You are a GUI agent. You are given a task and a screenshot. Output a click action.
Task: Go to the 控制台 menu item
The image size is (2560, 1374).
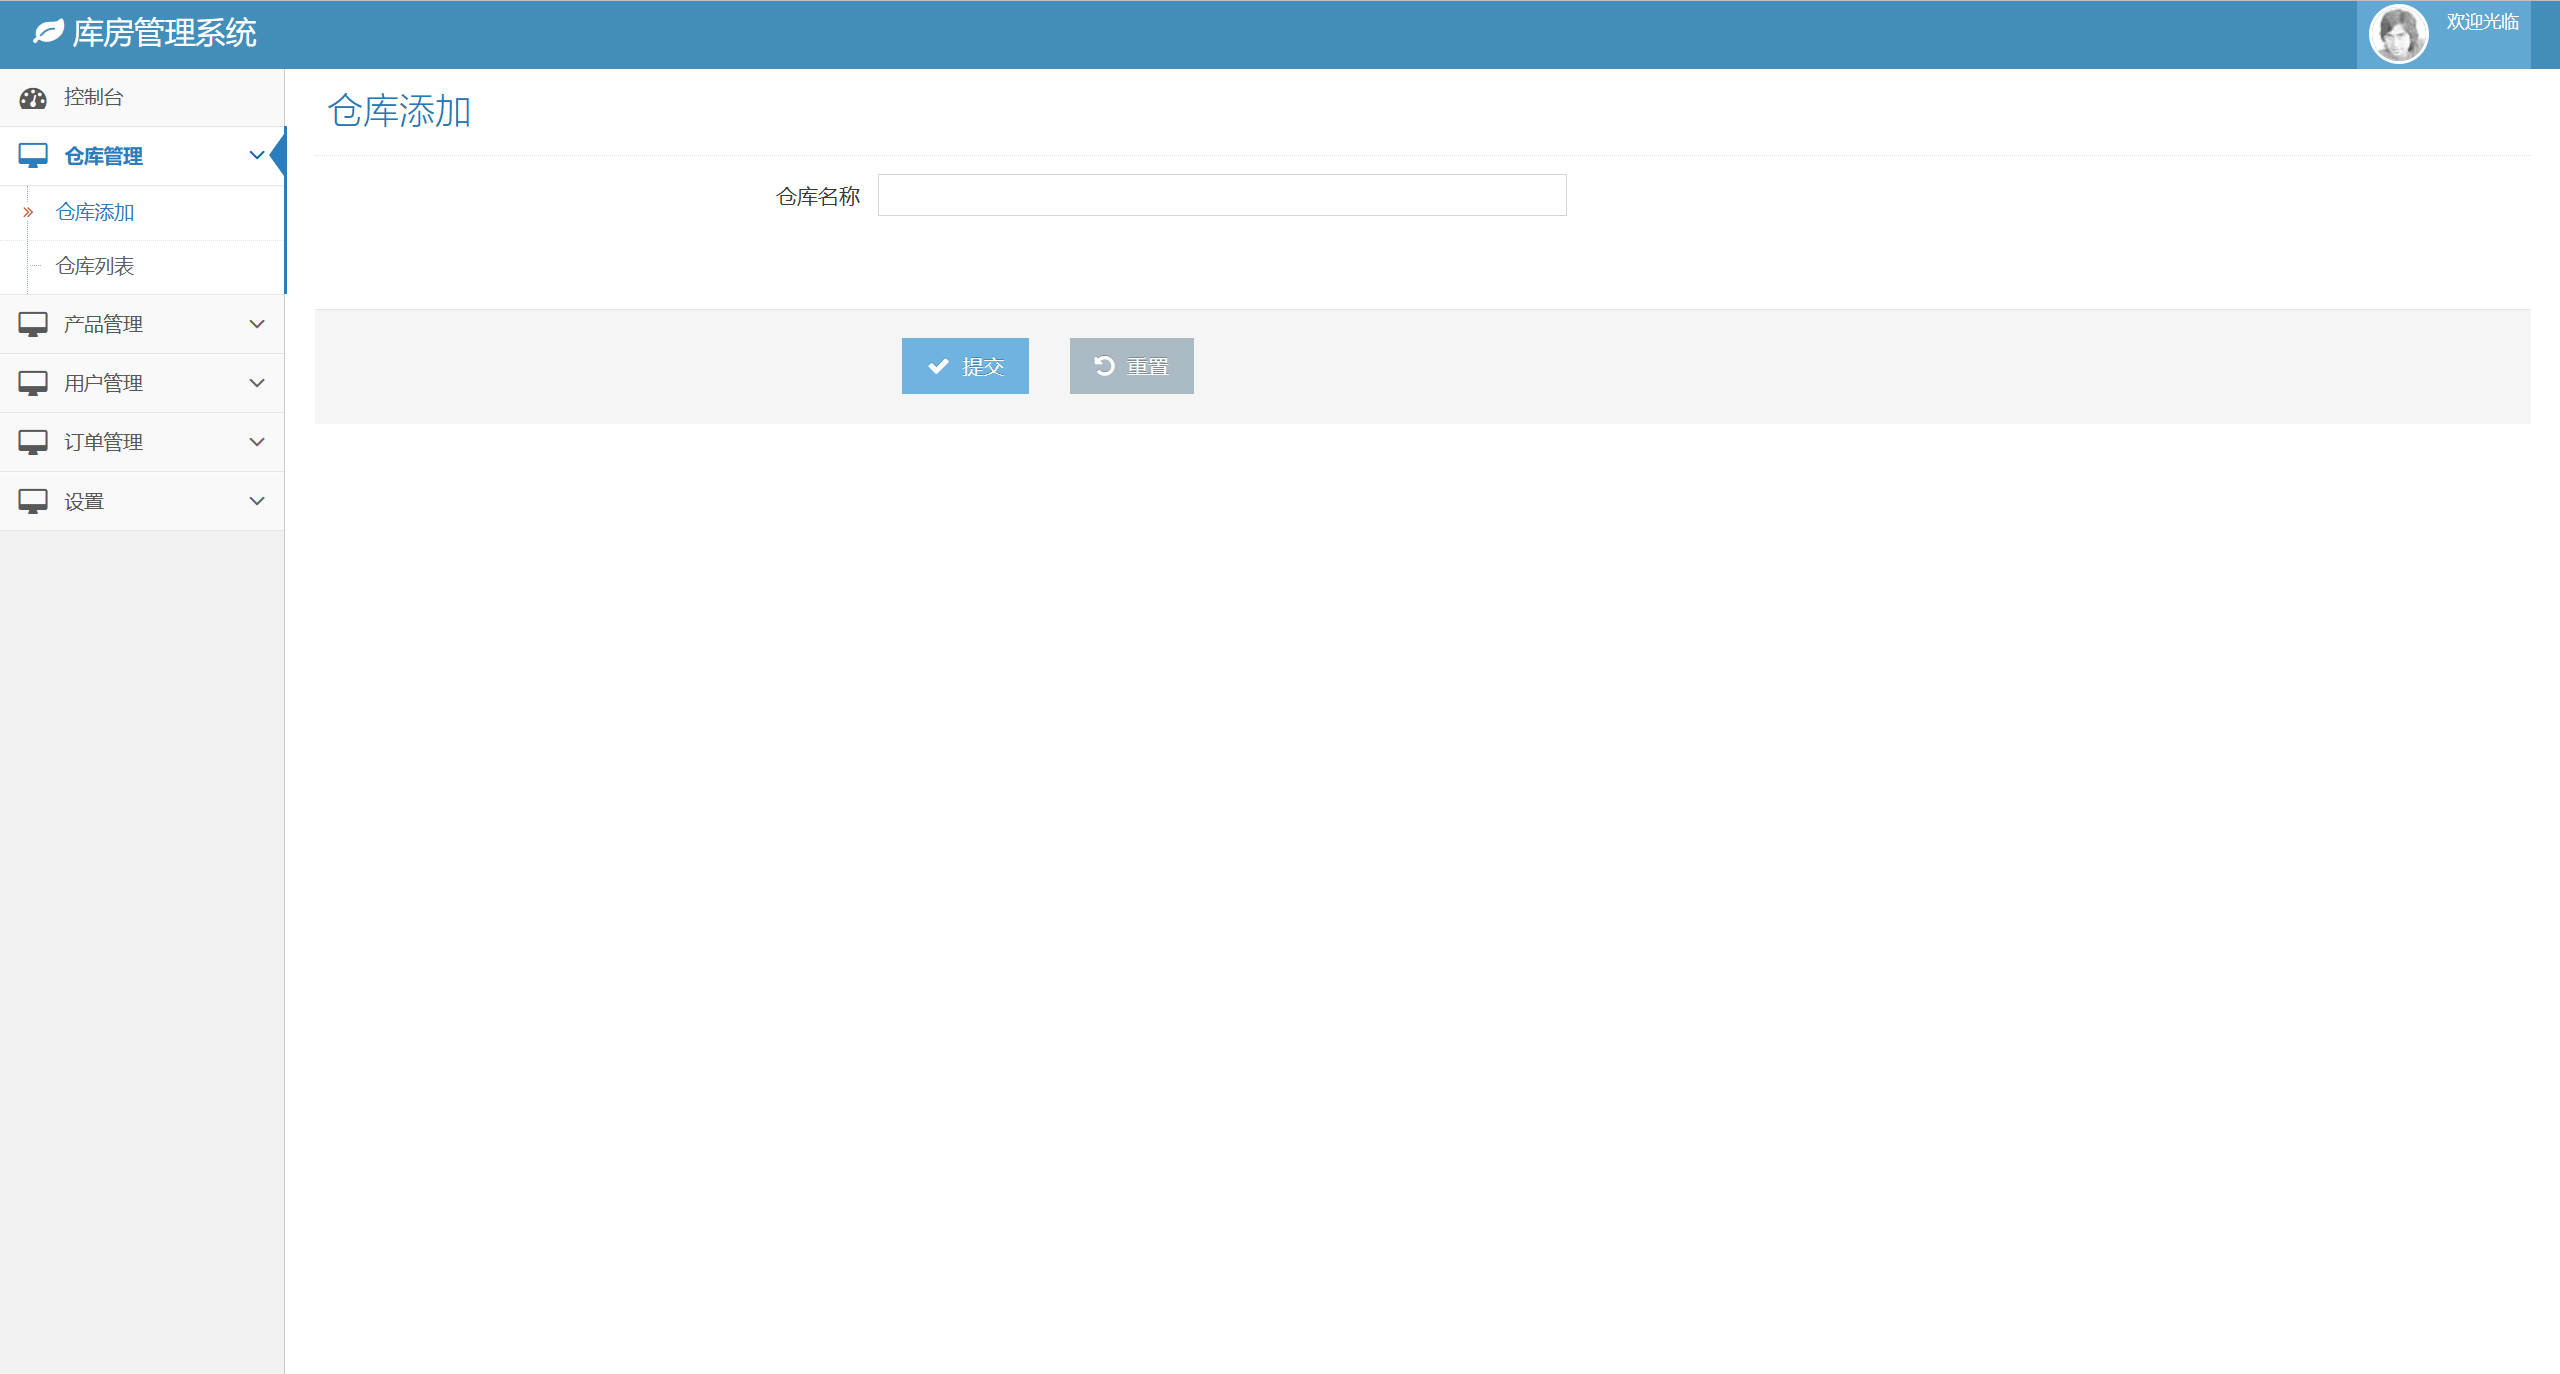pos(93,97)
